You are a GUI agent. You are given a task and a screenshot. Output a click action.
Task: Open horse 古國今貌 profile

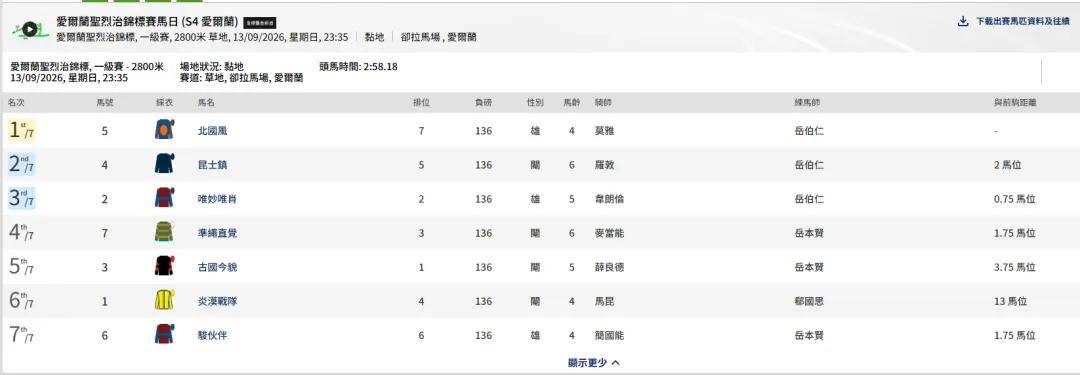click(x=217, y=267)
